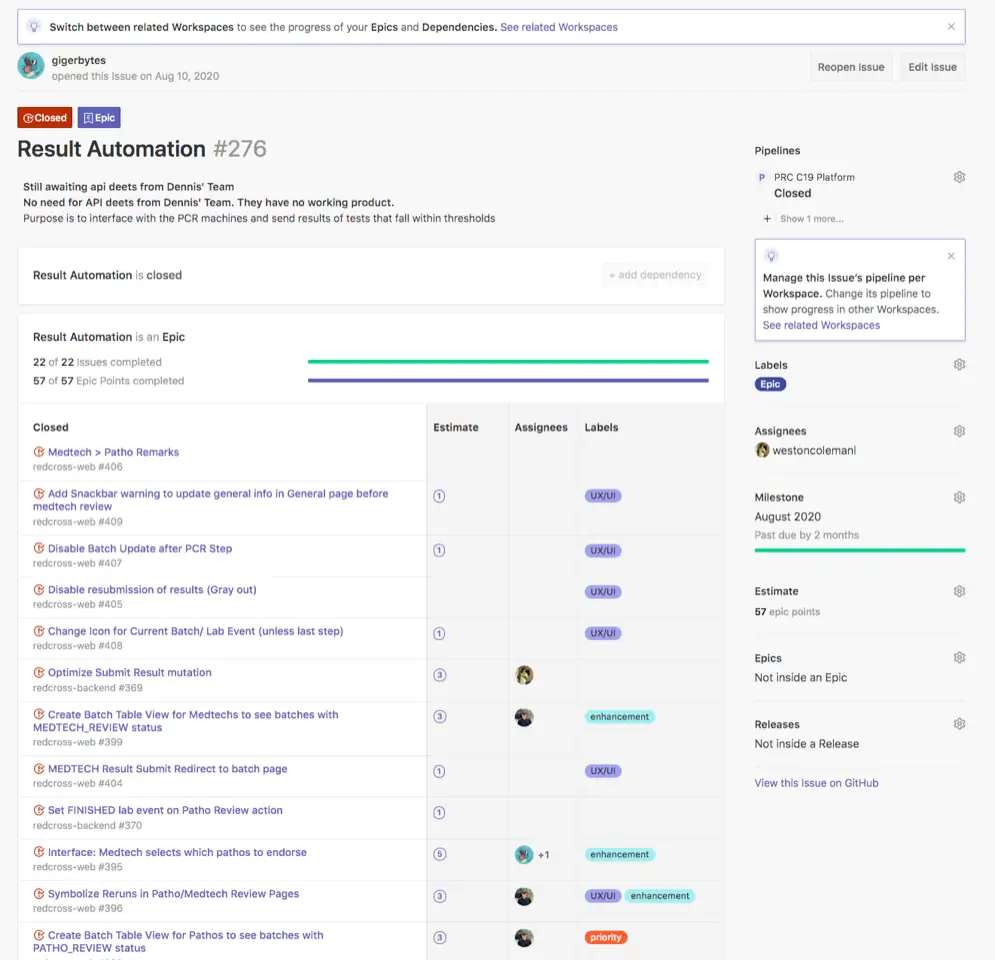The image size is (995, 960).
Task: Open Epics settings gear
Action: [959, 657]
